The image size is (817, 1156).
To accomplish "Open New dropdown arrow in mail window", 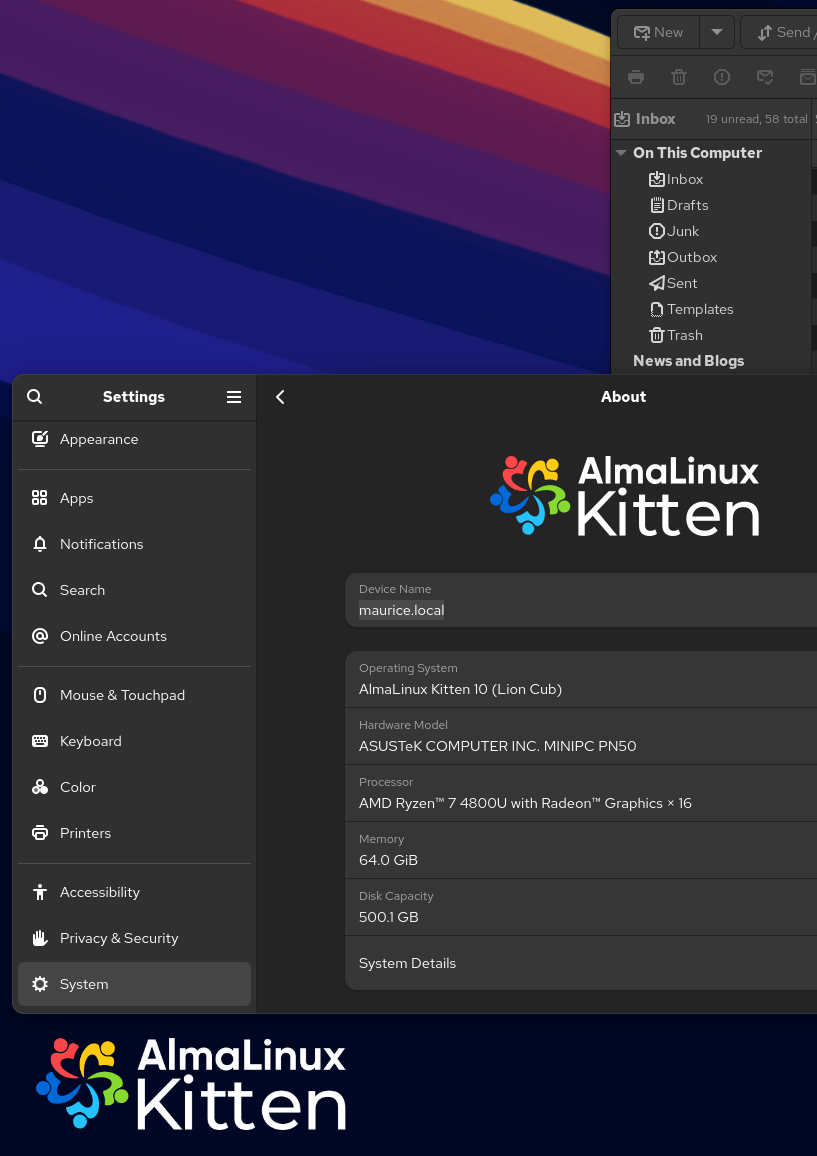I will [x=717, y=32].
